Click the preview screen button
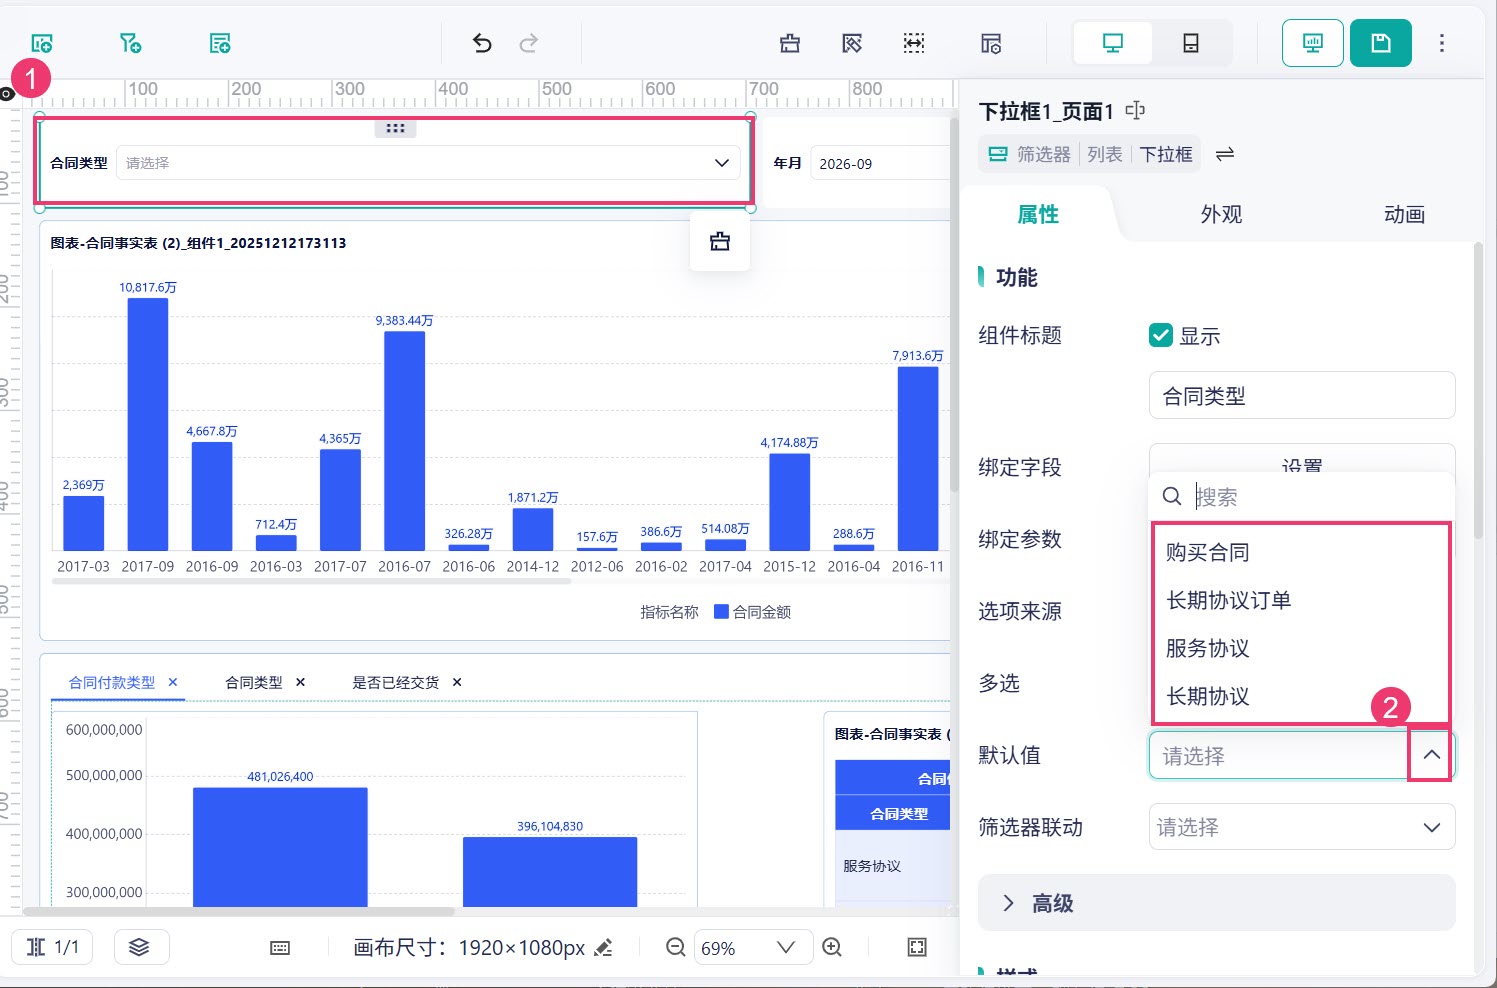This screenshot has height=988, width=1497. coord(1312,43)
